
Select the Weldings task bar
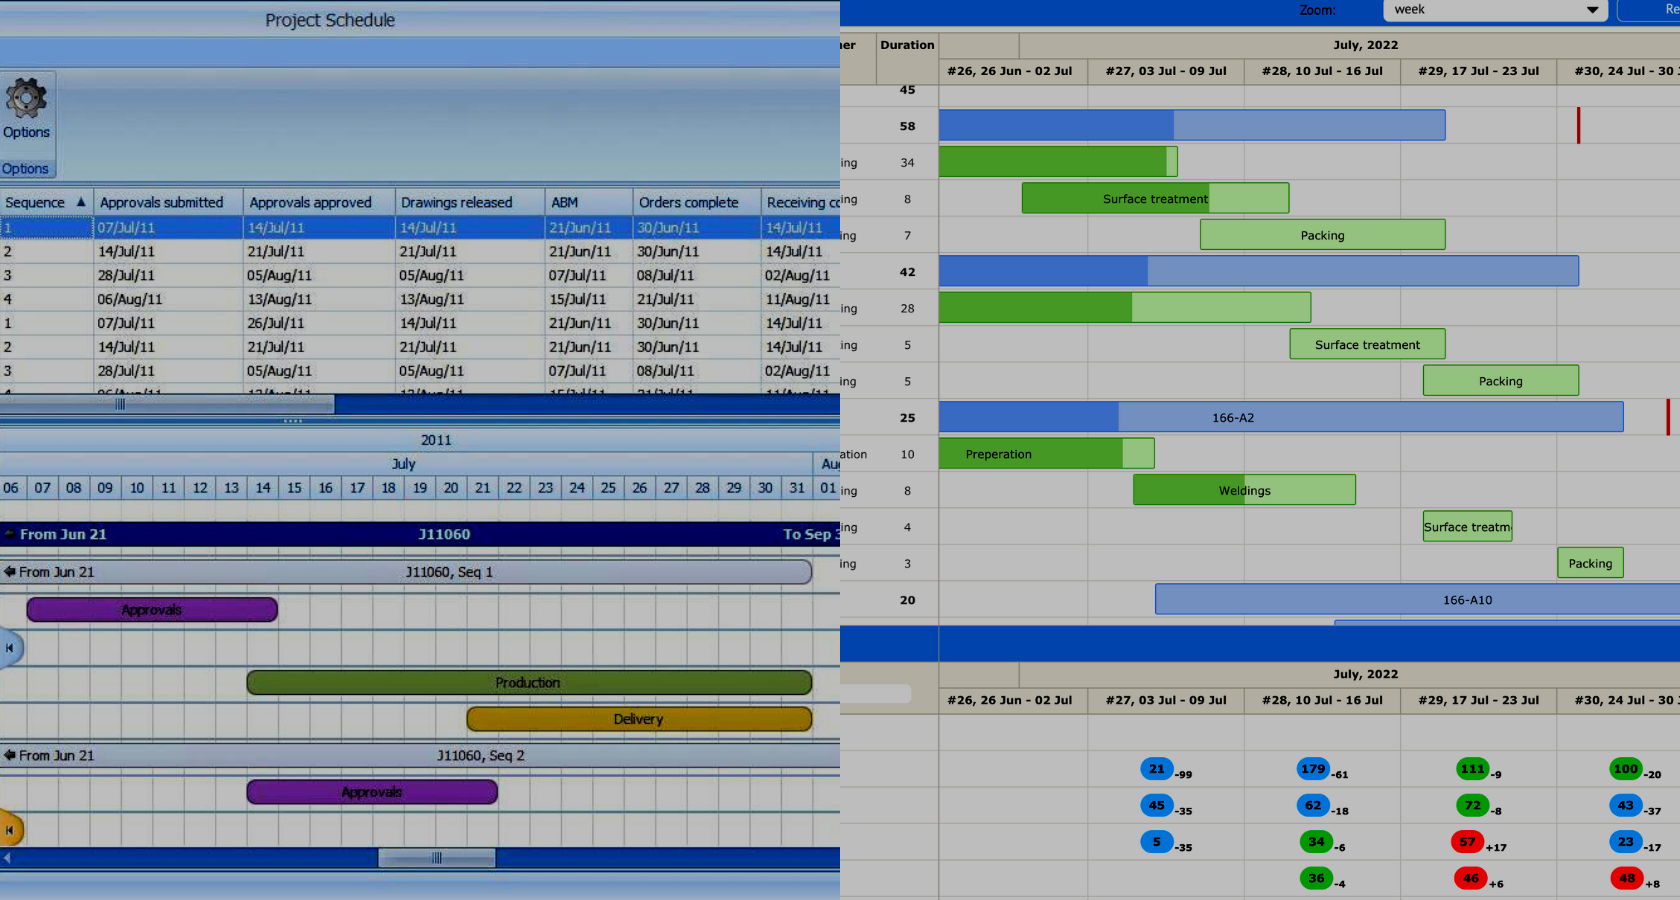point(1244,490)
